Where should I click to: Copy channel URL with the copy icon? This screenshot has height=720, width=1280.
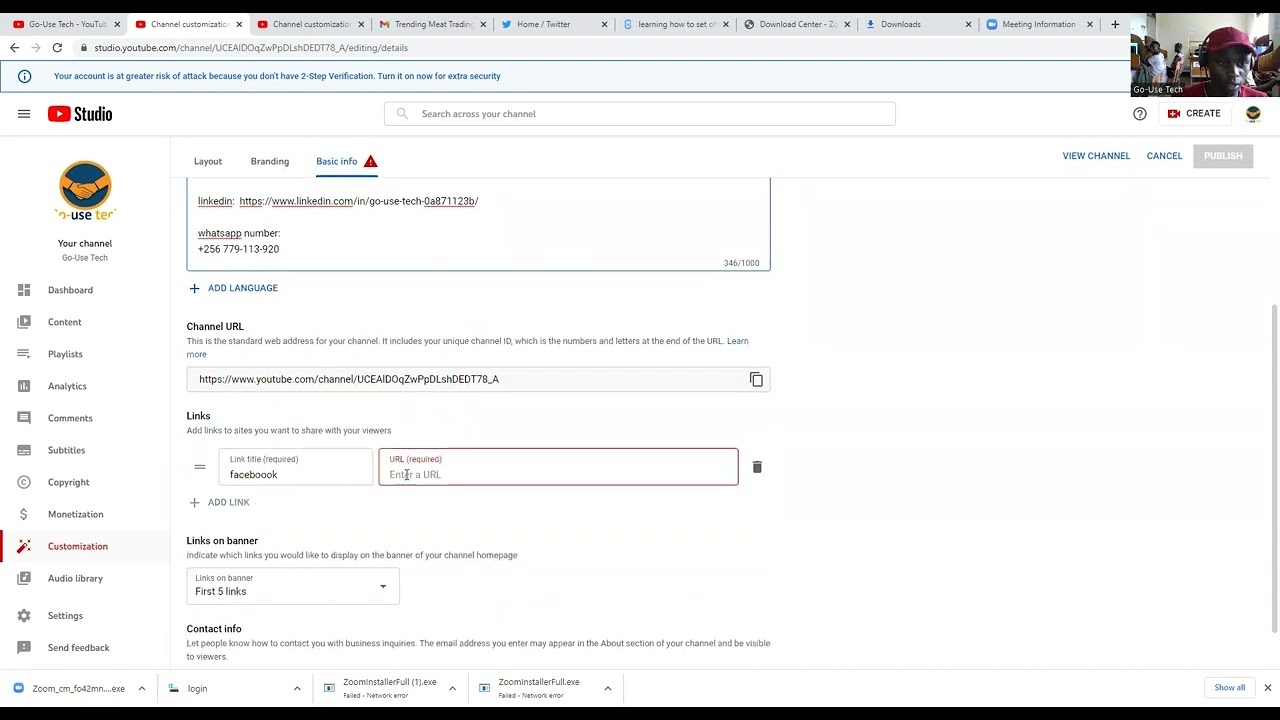click(x=756, y=380)
